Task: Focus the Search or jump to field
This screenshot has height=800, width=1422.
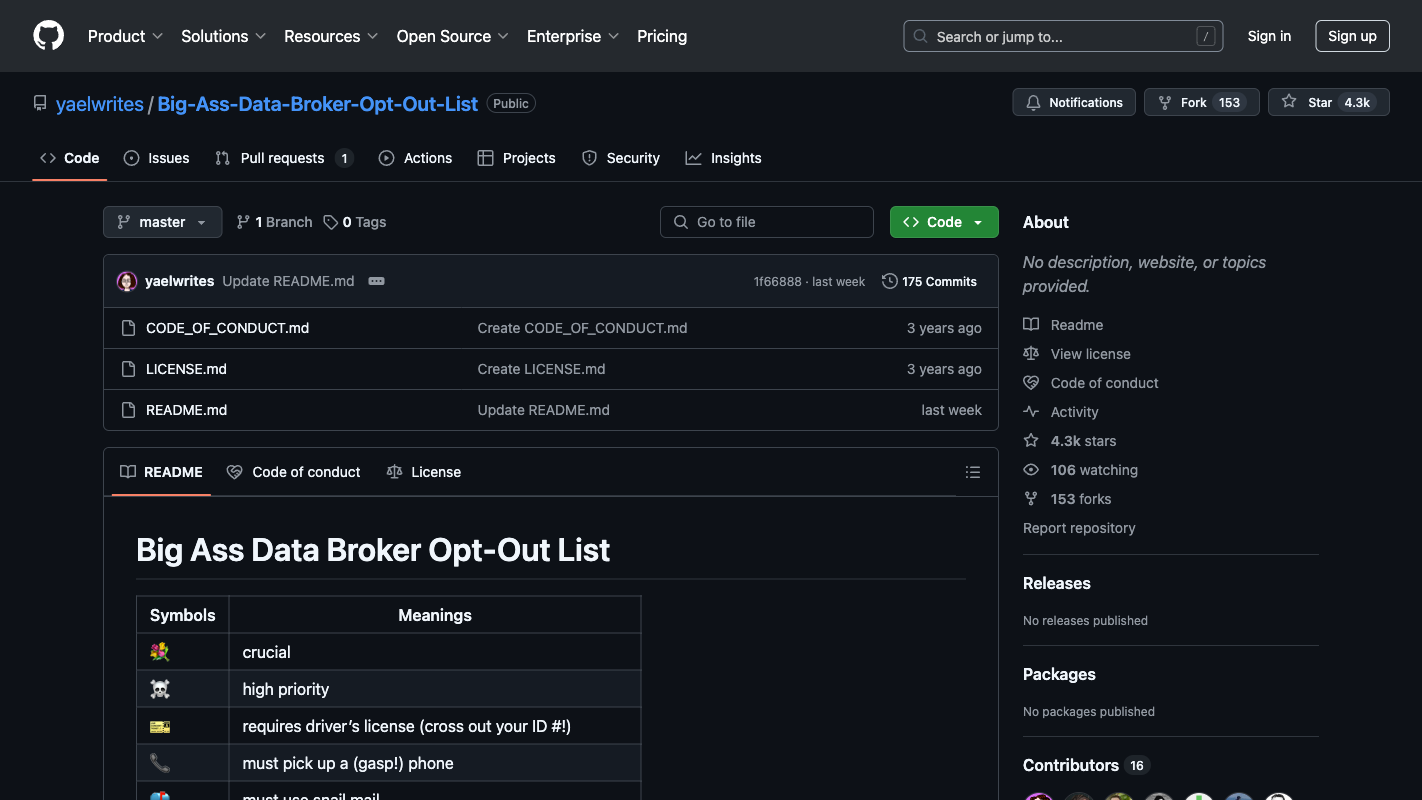Action: (x=1065, y=36)
